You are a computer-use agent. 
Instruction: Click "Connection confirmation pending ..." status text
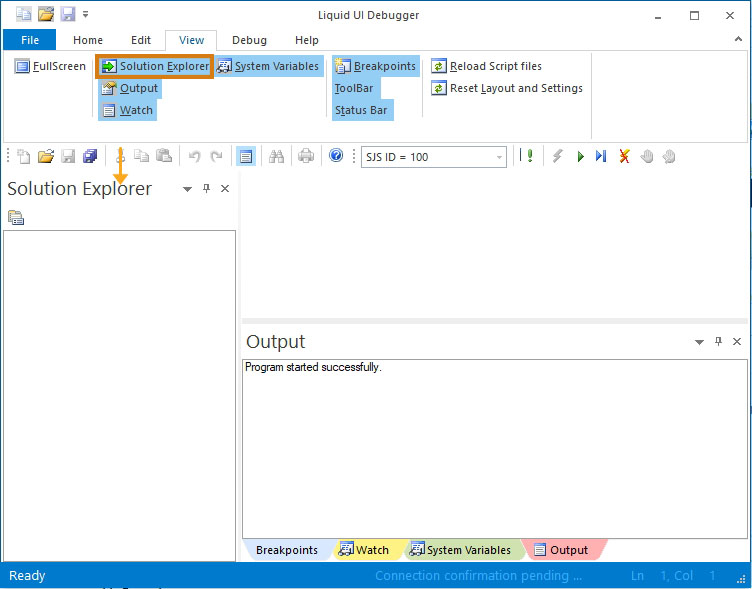[x=478, y=575]
